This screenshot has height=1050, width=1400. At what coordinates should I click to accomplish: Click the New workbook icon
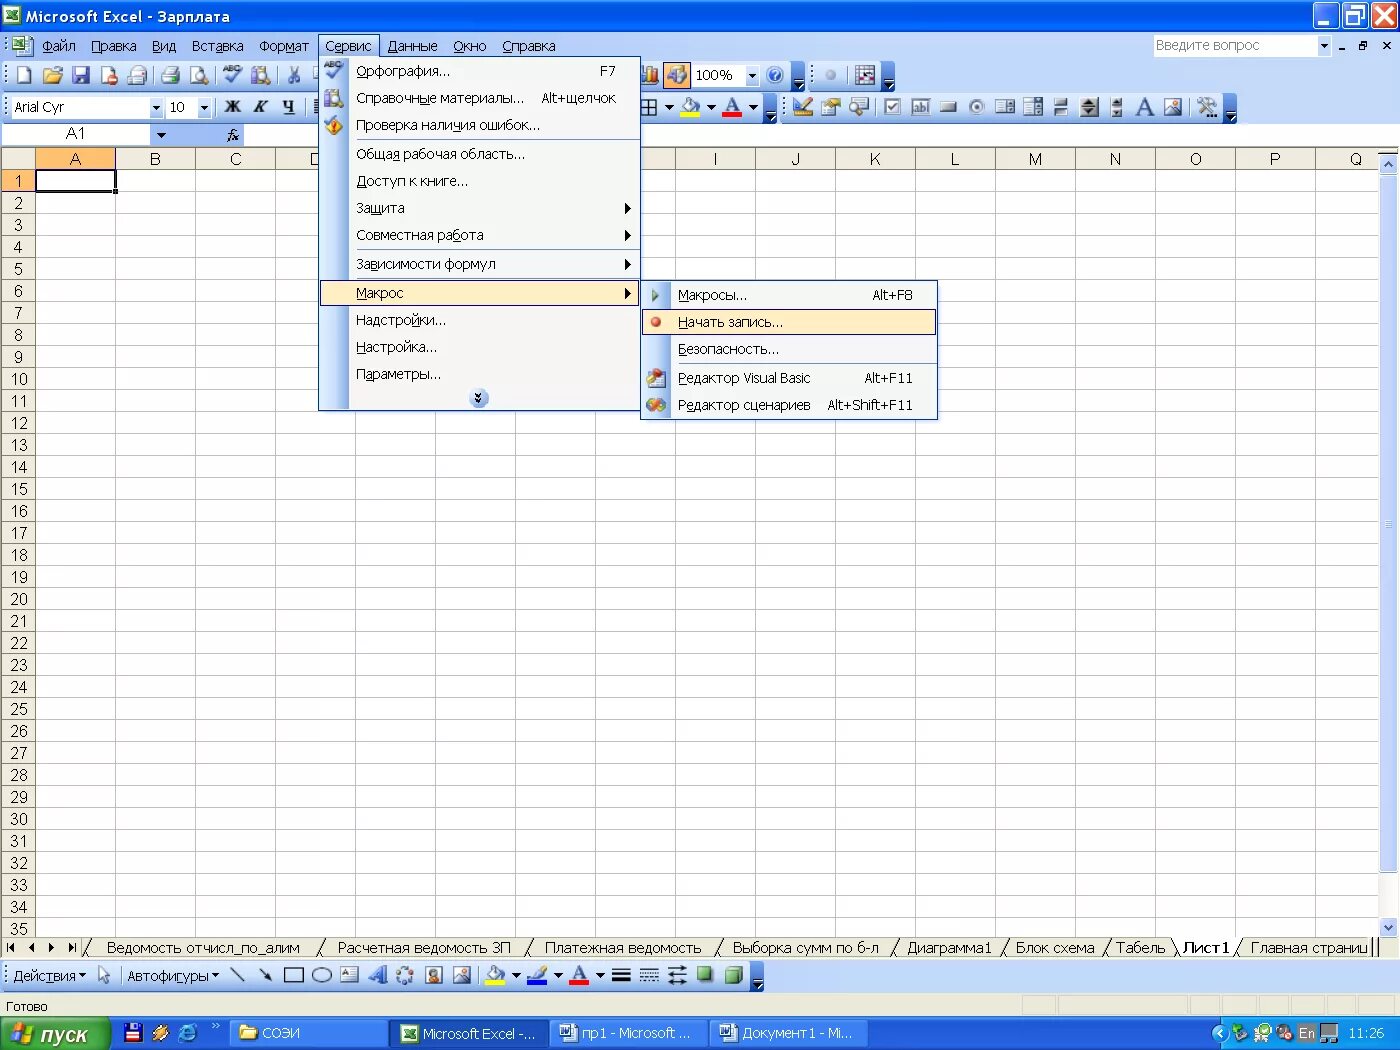25,75
